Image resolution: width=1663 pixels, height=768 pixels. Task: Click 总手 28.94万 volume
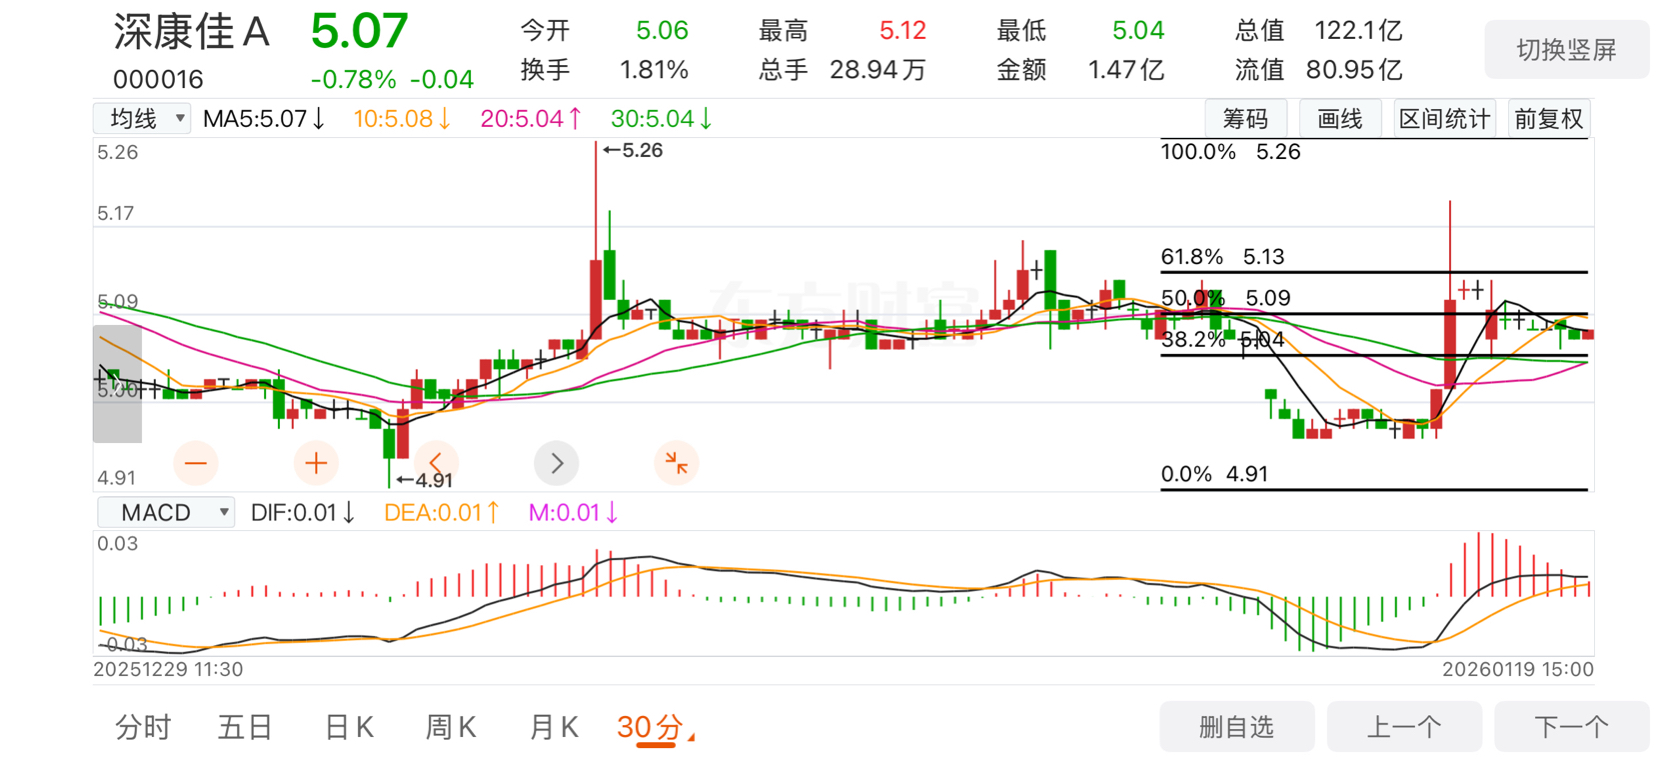(842, 70)
